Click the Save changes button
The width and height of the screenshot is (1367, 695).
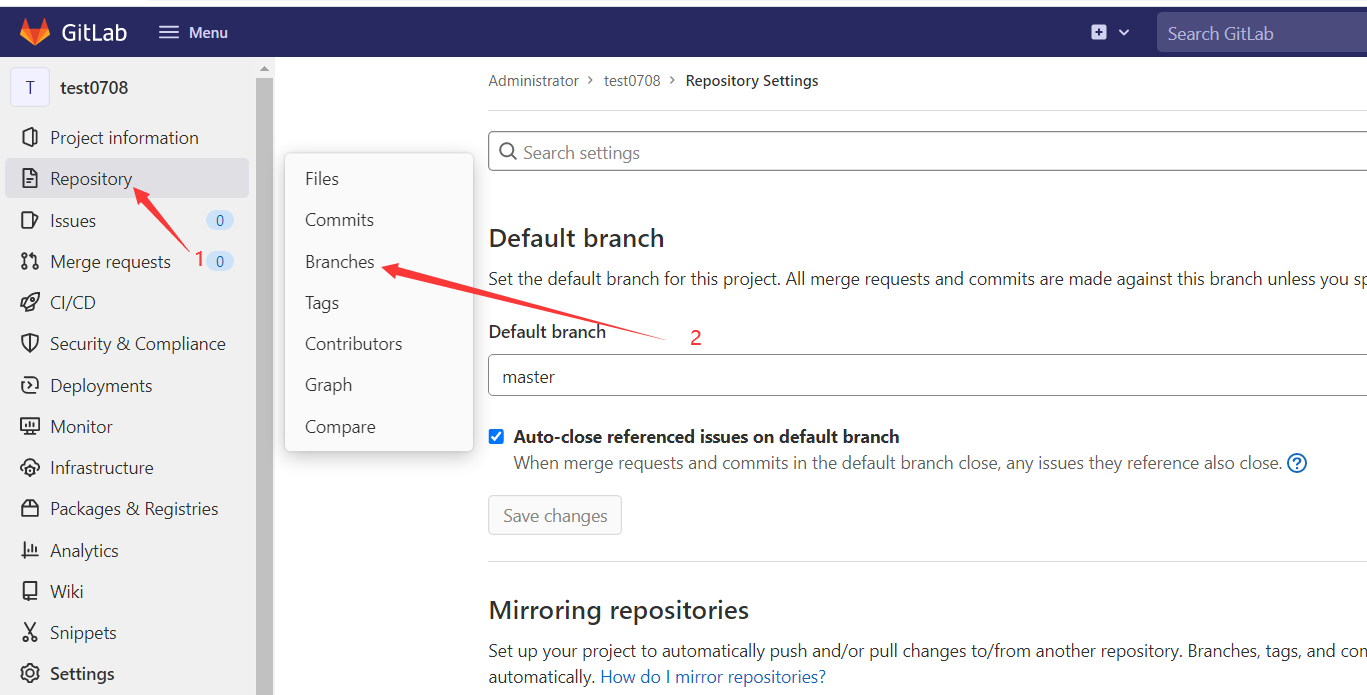555,515
